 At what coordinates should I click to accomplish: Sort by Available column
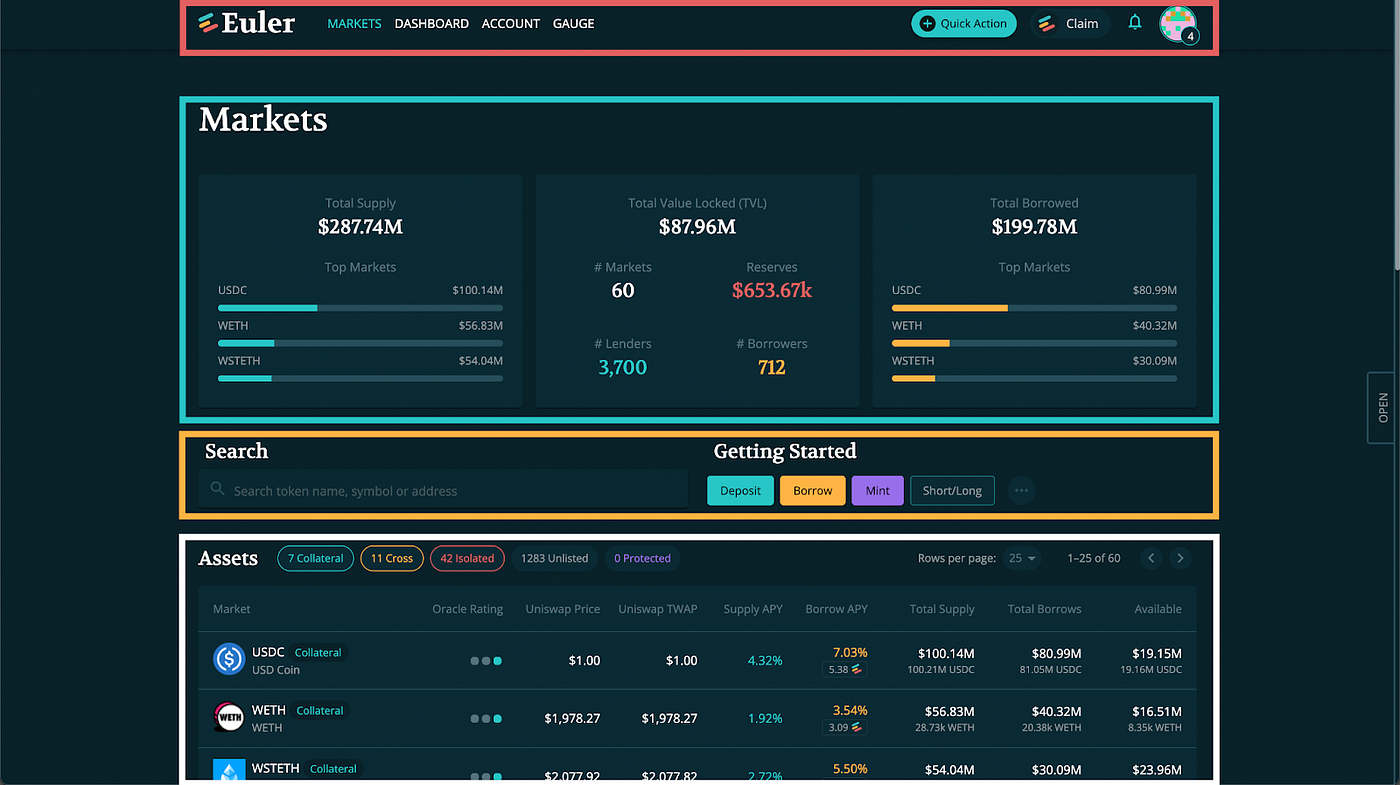coord(1158,609)
